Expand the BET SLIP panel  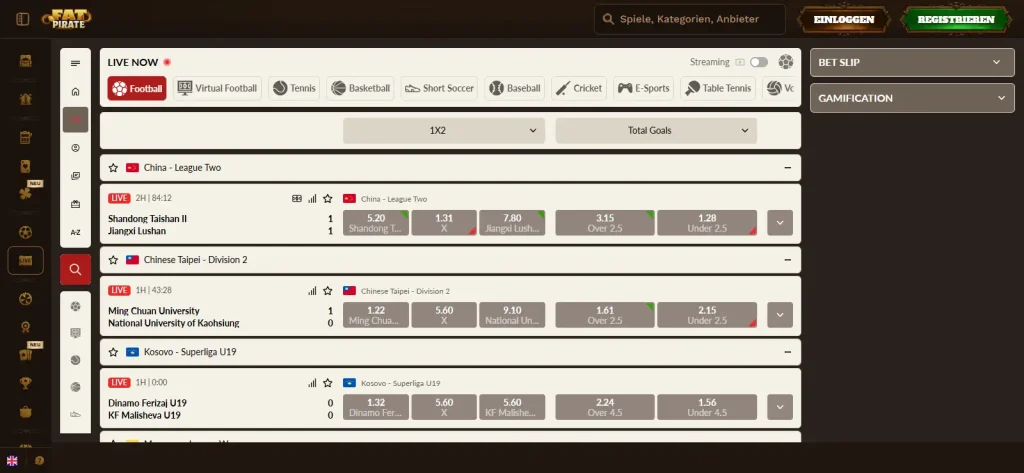[x=912, y=63]
